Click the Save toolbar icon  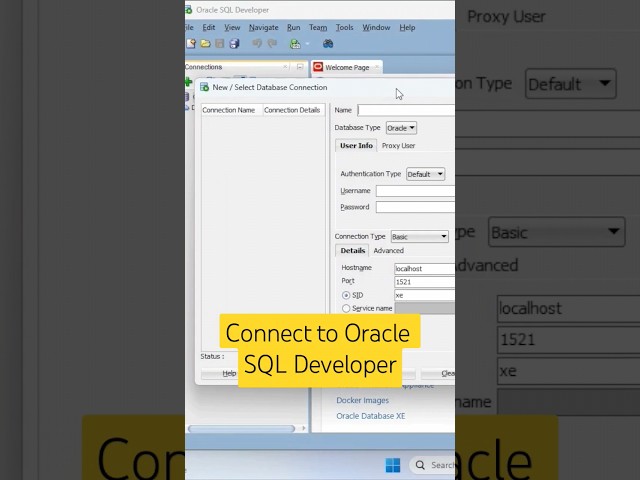click(x=220, y=43)
